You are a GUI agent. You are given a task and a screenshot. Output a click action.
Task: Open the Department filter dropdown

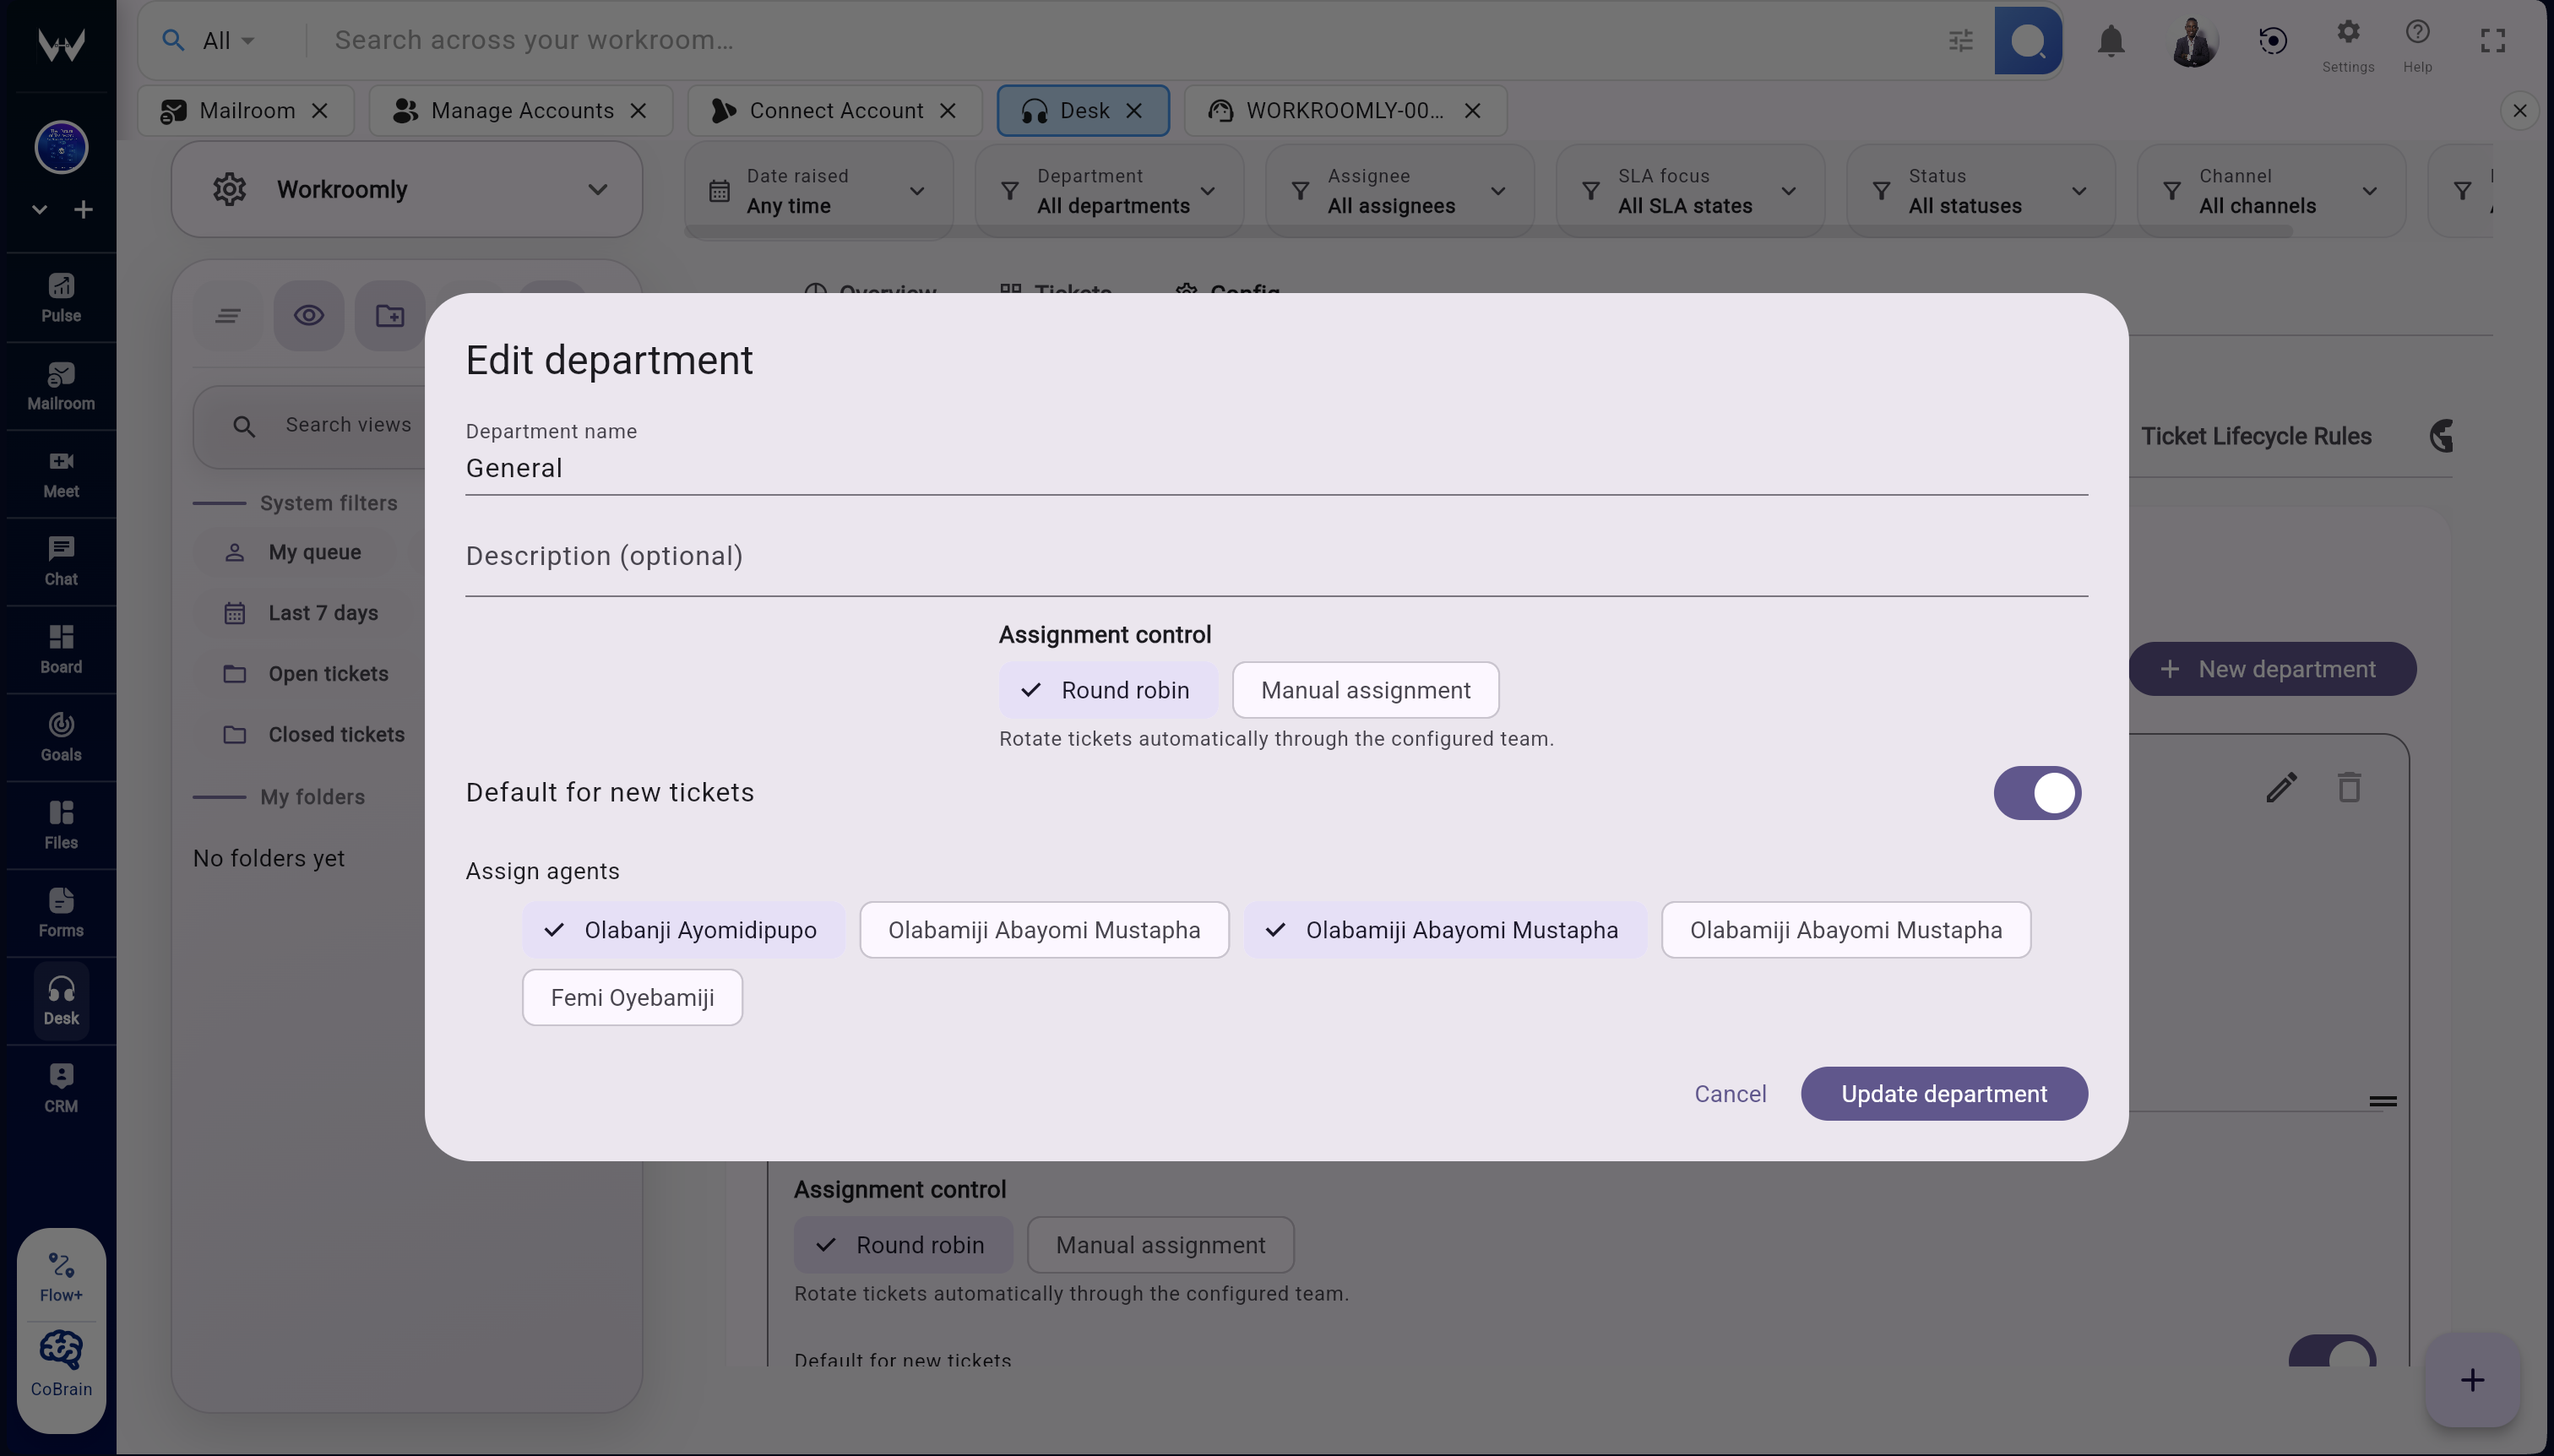point(1109,190)
